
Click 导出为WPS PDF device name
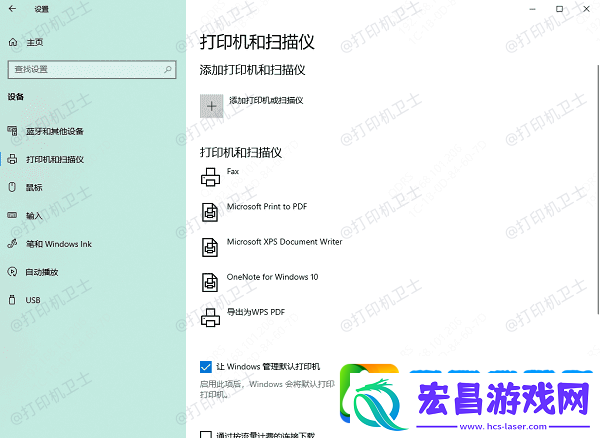click(x=256, y=312)
